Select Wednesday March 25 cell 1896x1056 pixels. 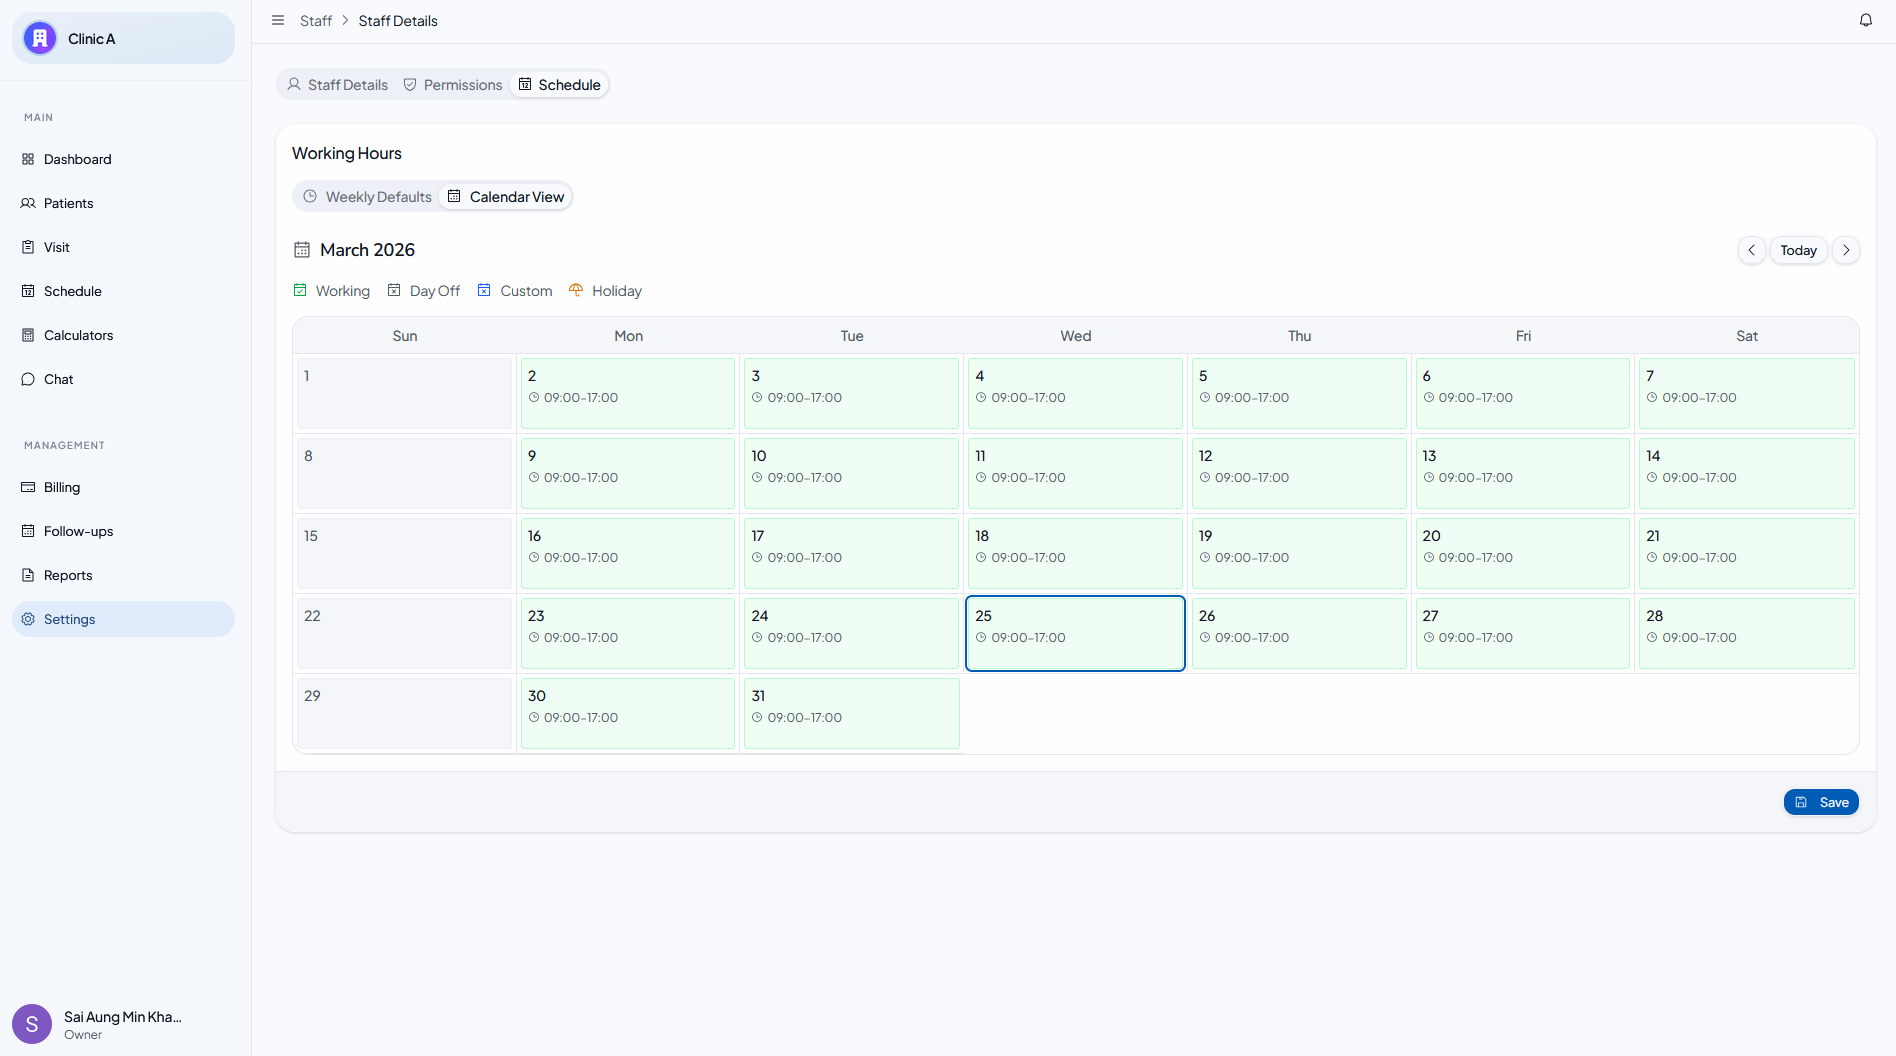coord(1075,633)
